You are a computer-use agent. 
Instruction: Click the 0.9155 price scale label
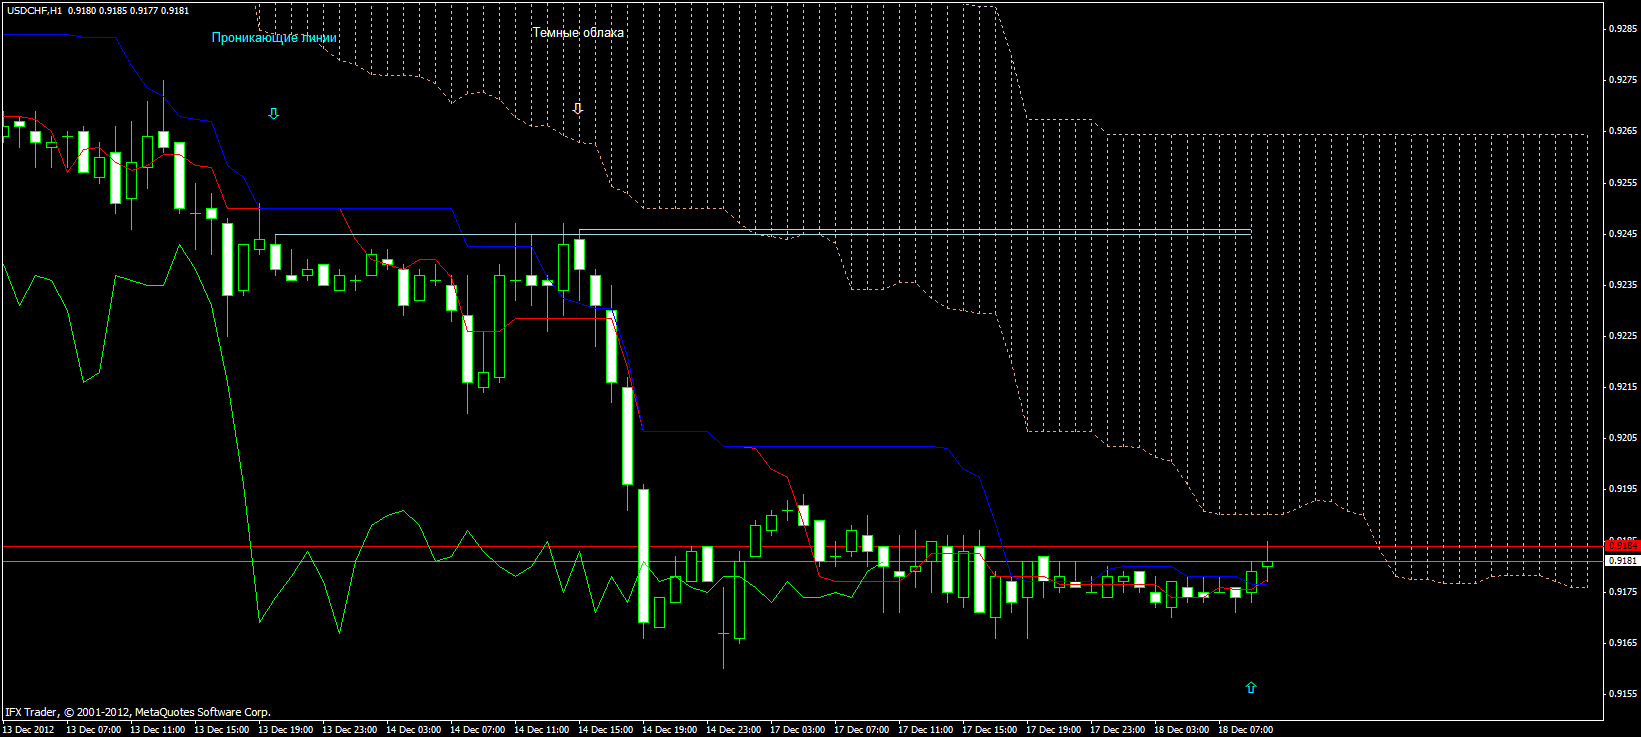[1622, 693]
